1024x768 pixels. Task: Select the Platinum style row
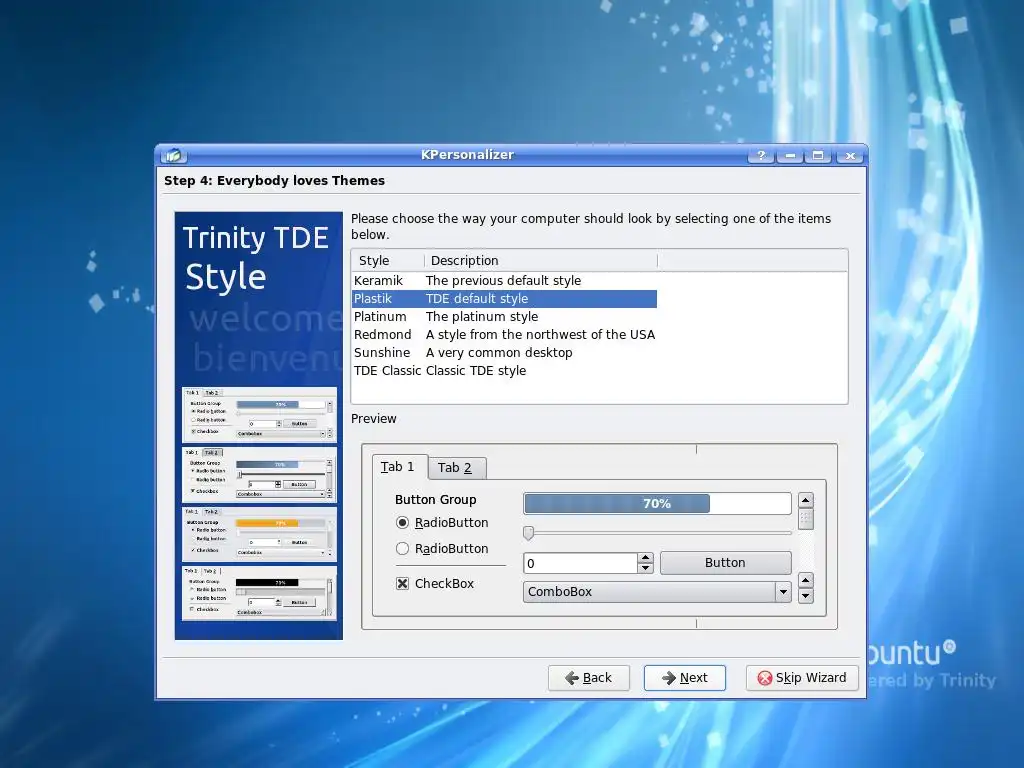[504, 317]
